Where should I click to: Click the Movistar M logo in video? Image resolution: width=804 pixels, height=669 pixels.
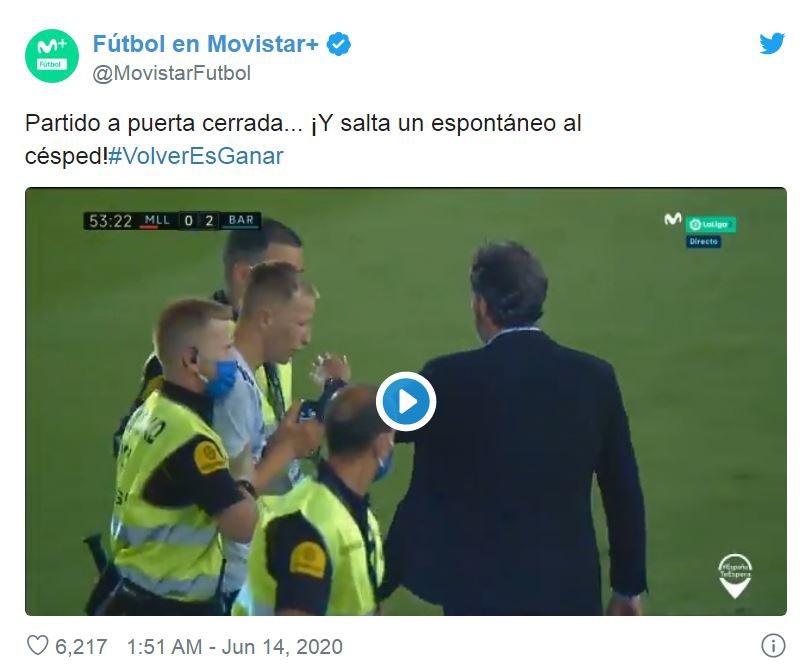click(x=673, y=219)
